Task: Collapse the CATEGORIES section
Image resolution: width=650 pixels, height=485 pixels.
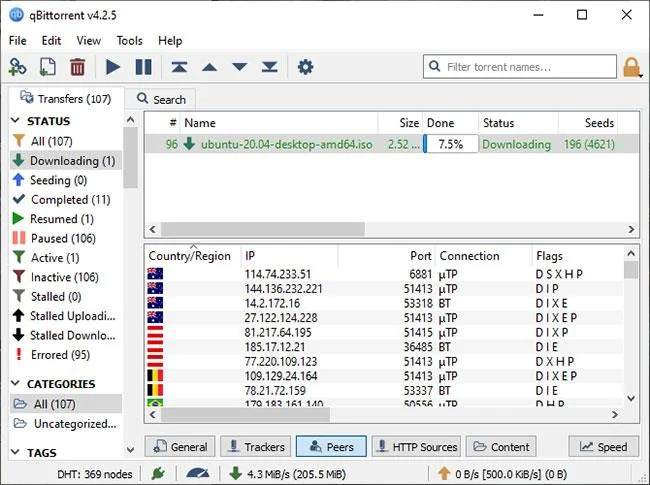Action: (x=15, y=383)
